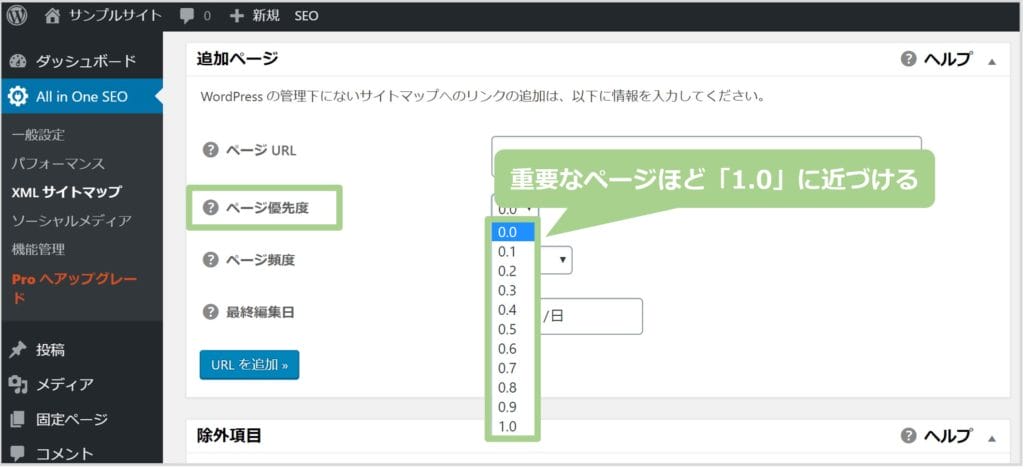This screenshot has width=1024, height=469.
Task: Open パフォーマンス submenu item
Action: pos(58,163)
